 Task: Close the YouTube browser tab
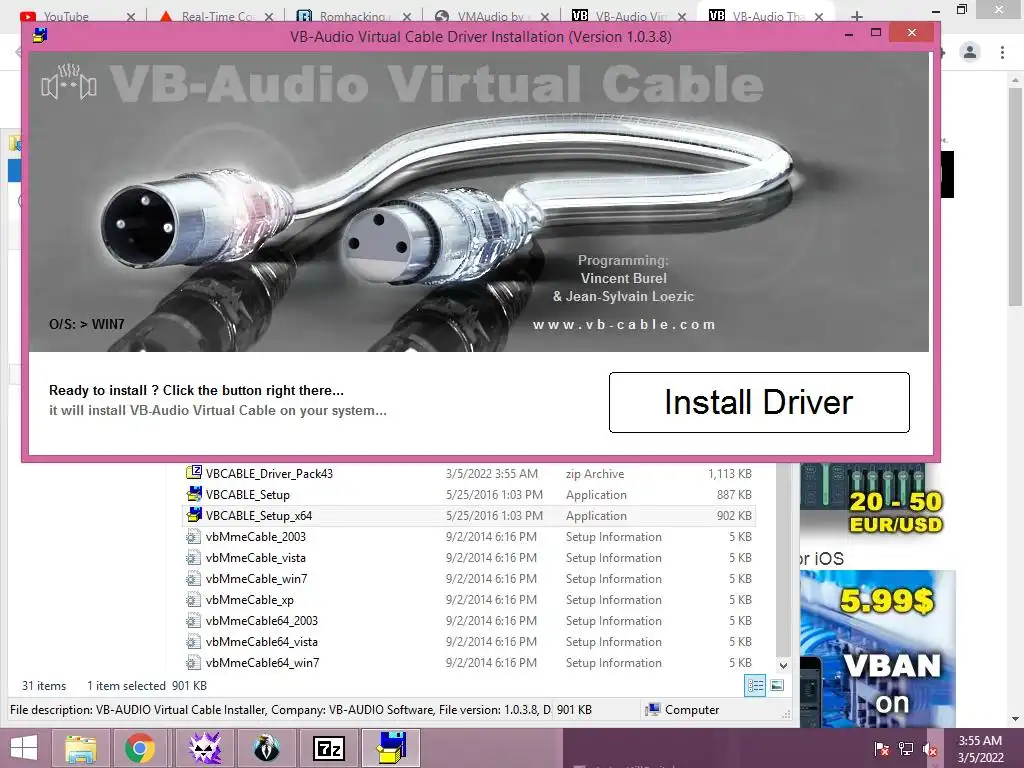[131, 16]
